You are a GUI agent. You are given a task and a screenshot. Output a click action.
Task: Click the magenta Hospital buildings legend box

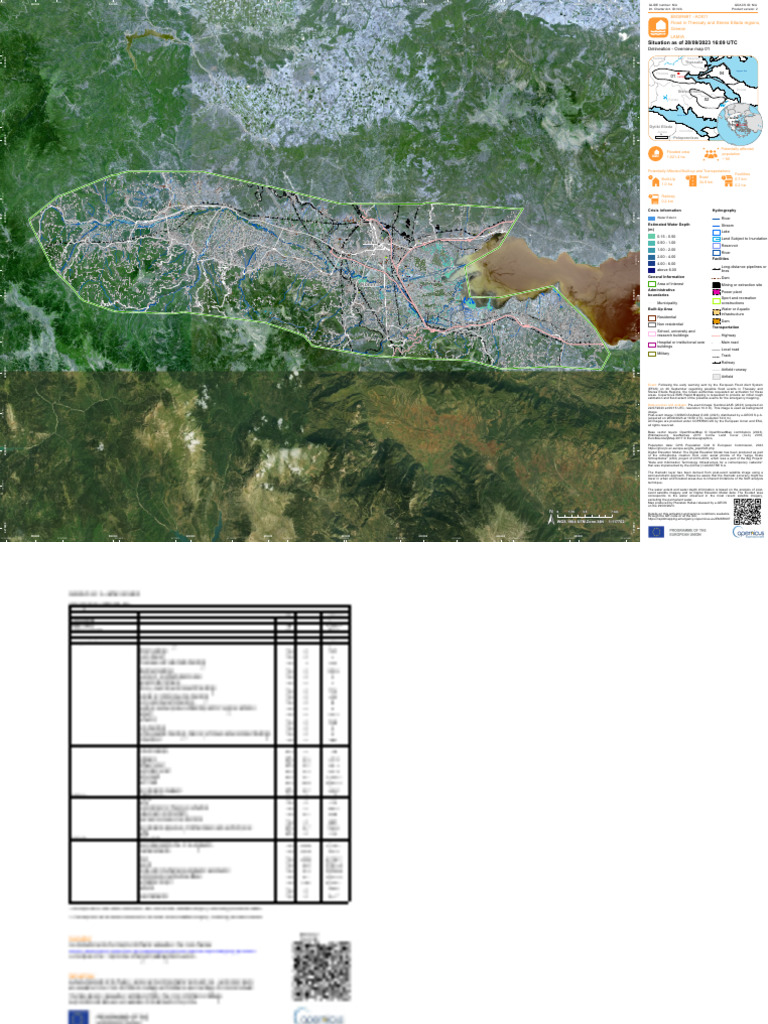[x=652, y=345]
